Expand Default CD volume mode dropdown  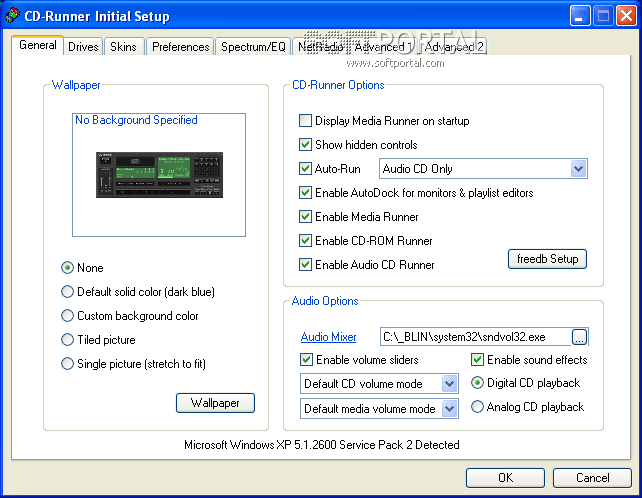pyautogui.click(x=379, y=384)
